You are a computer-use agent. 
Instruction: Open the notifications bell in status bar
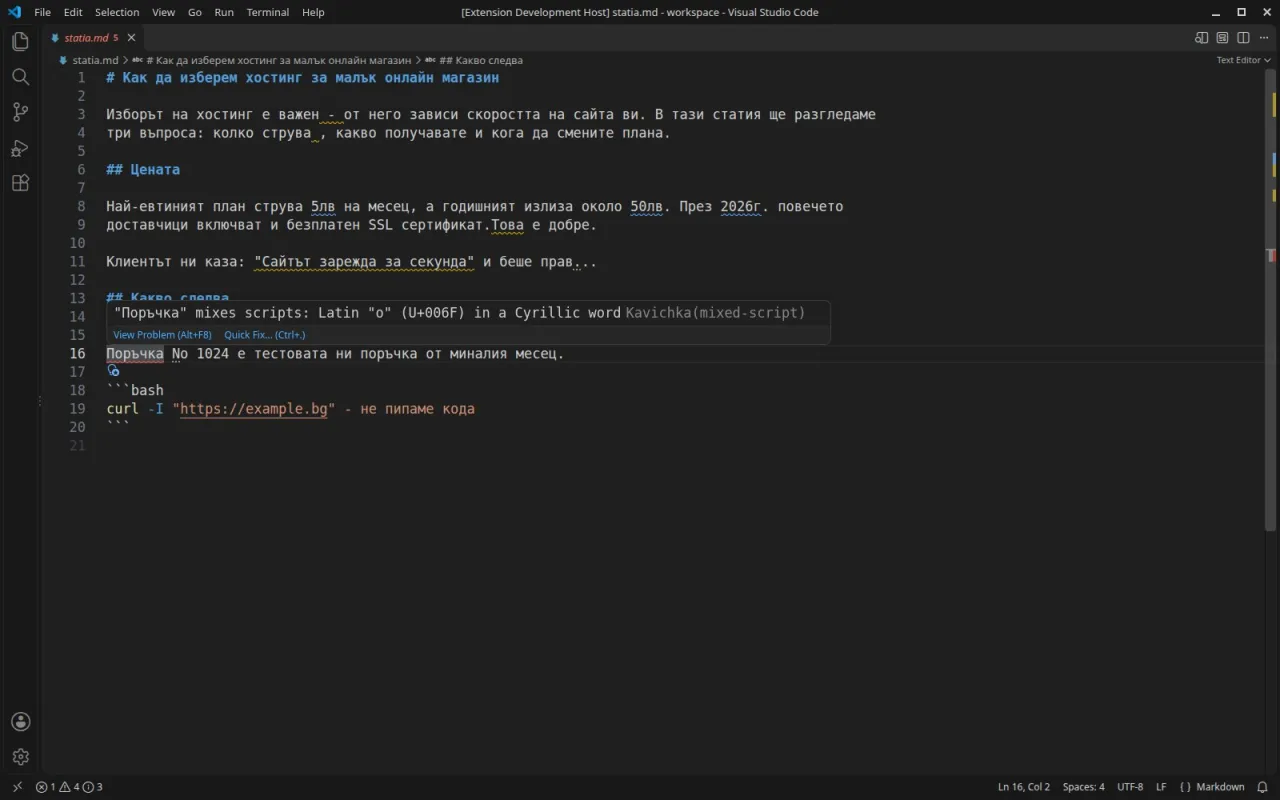click(x=1262, y=787)
